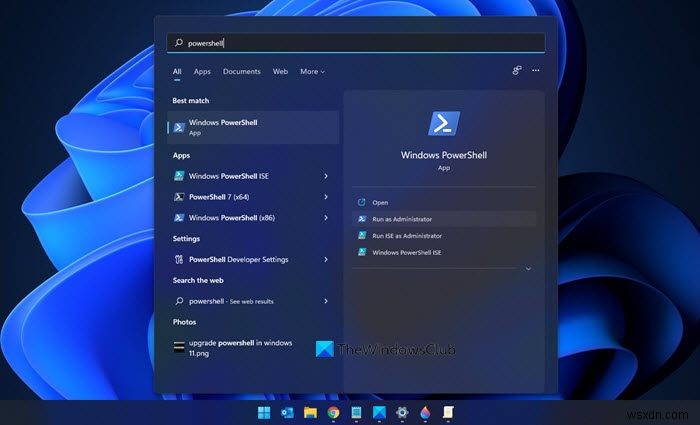The height and width of the screenshot is (425, 700).
Task: Click the Windows PowerShell title in preview pane
Action: [x=444, y=155]
